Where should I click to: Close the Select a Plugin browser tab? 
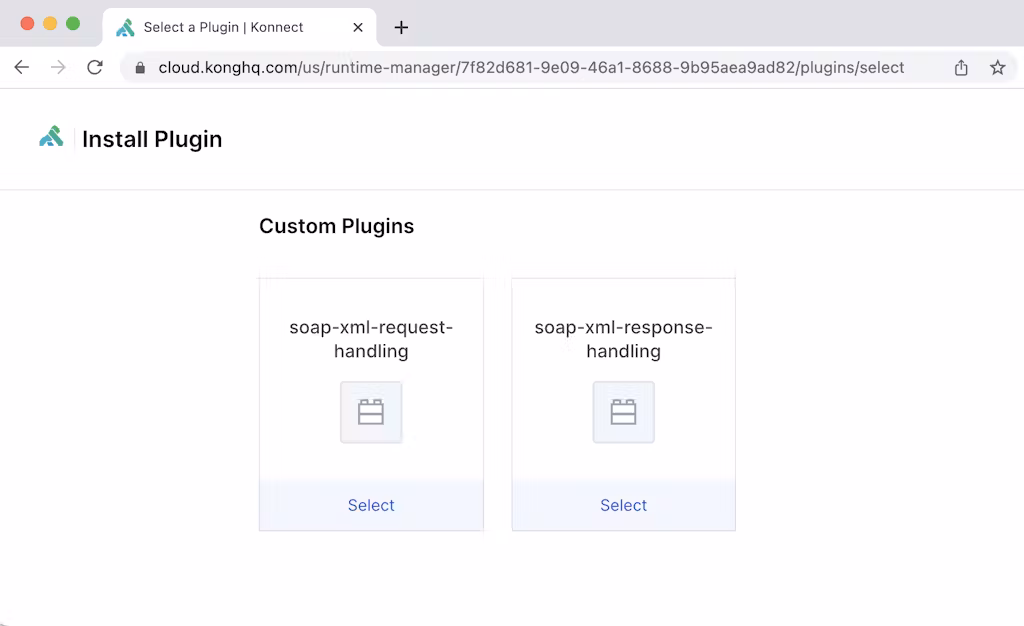click(x=358, y=27)
